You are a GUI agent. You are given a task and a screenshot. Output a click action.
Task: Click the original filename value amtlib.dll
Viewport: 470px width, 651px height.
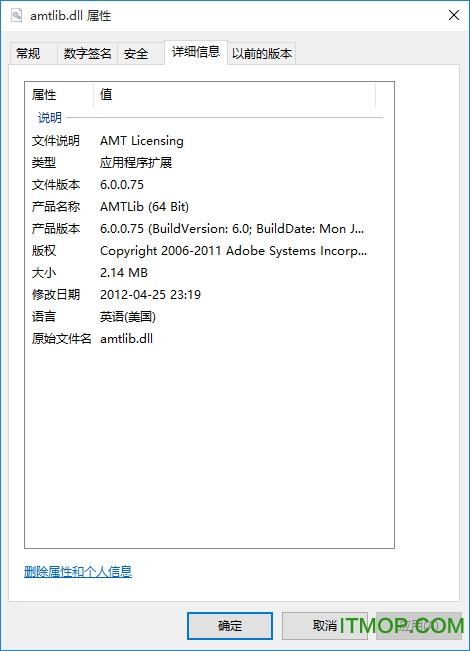tap(126, 339)
